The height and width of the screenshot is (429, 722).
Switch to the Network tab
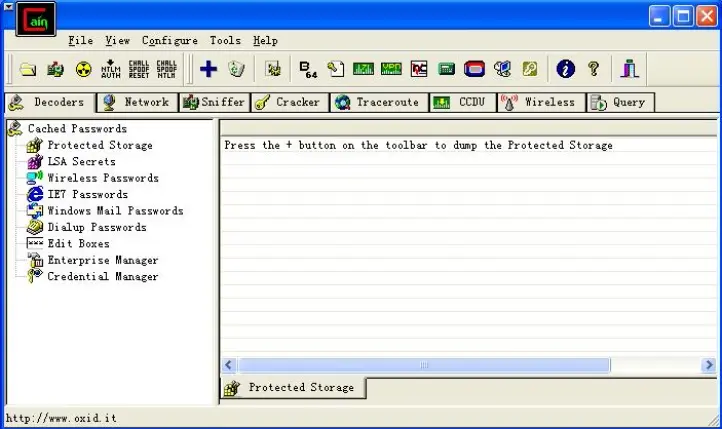pyautogui.click(x=137, y=102)
